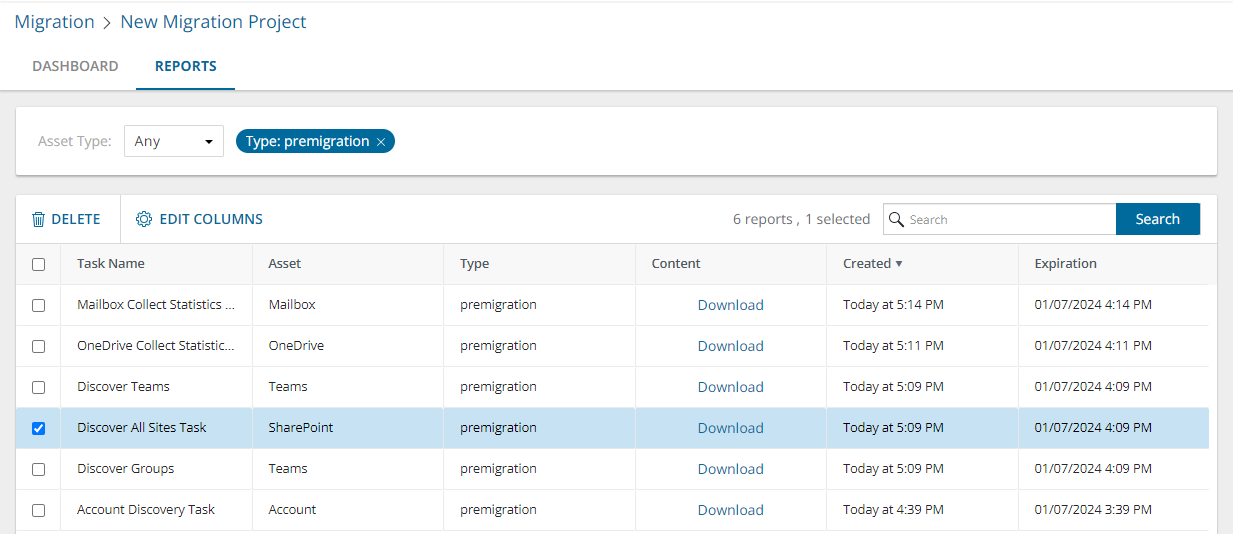Download the OneDrive Collect Statistics report
The width and height of the screenshot is (1233, 534).
coord(730,346)
